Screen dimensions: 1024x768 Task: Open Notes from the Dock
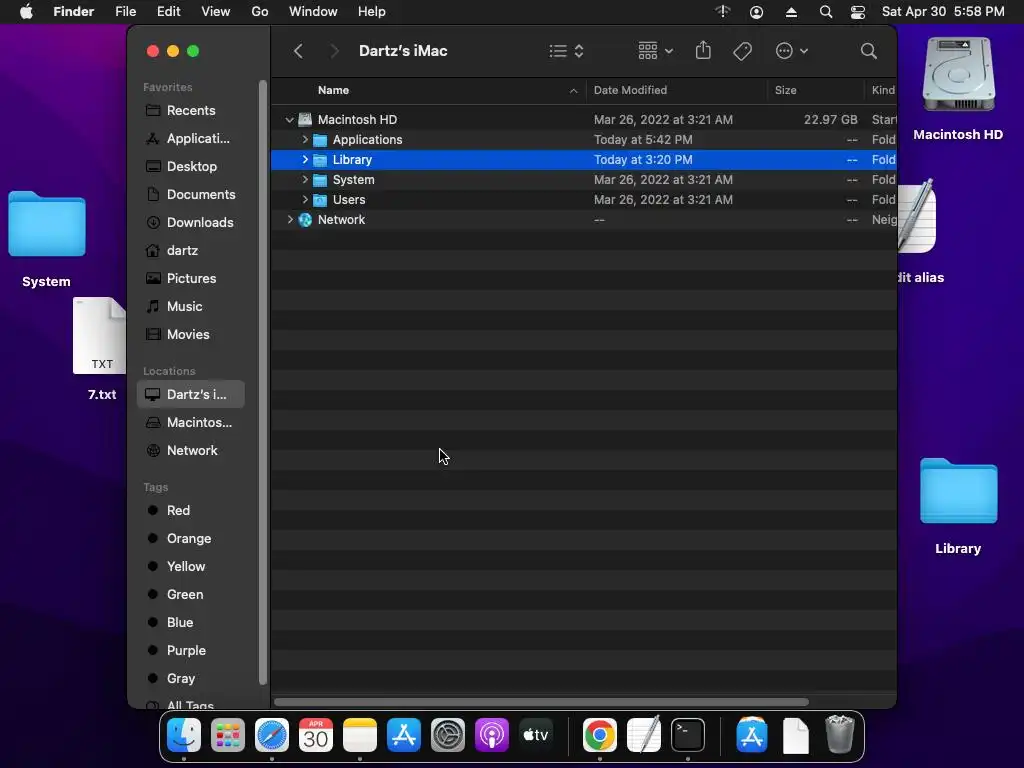point(360,735)
